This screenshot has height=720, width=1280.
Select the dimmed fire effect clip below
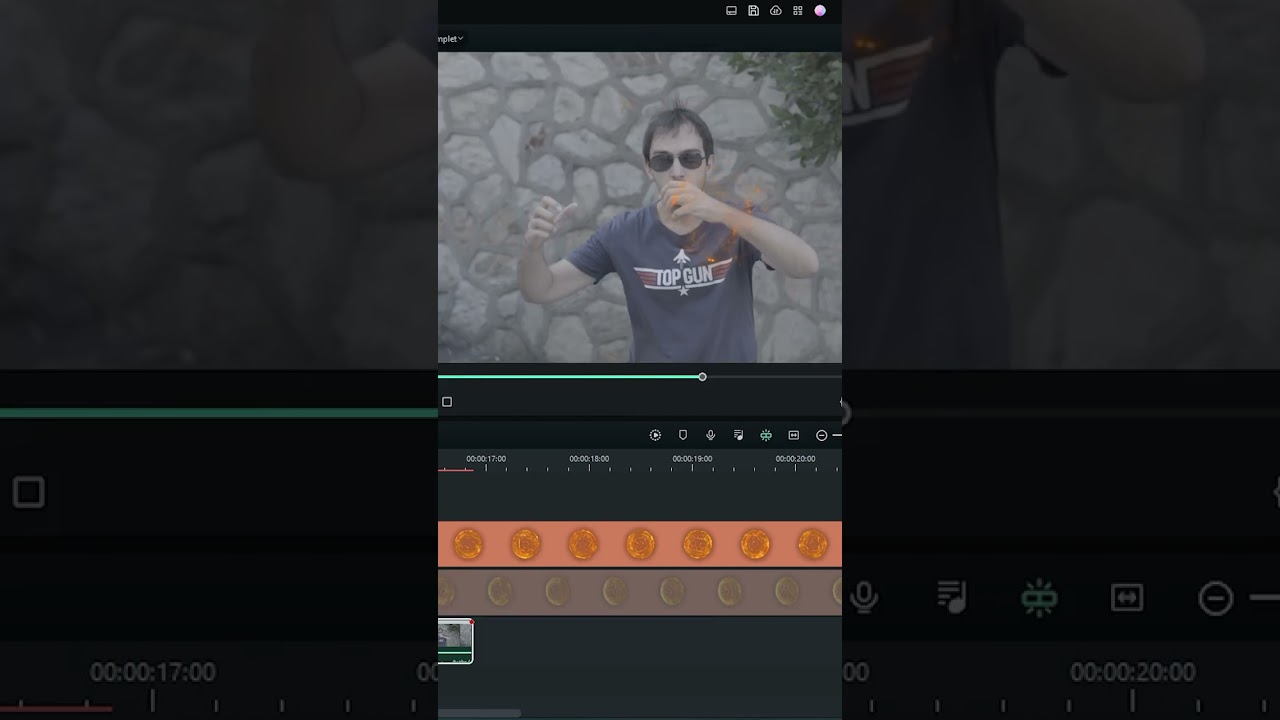click(x=640, y=592)
